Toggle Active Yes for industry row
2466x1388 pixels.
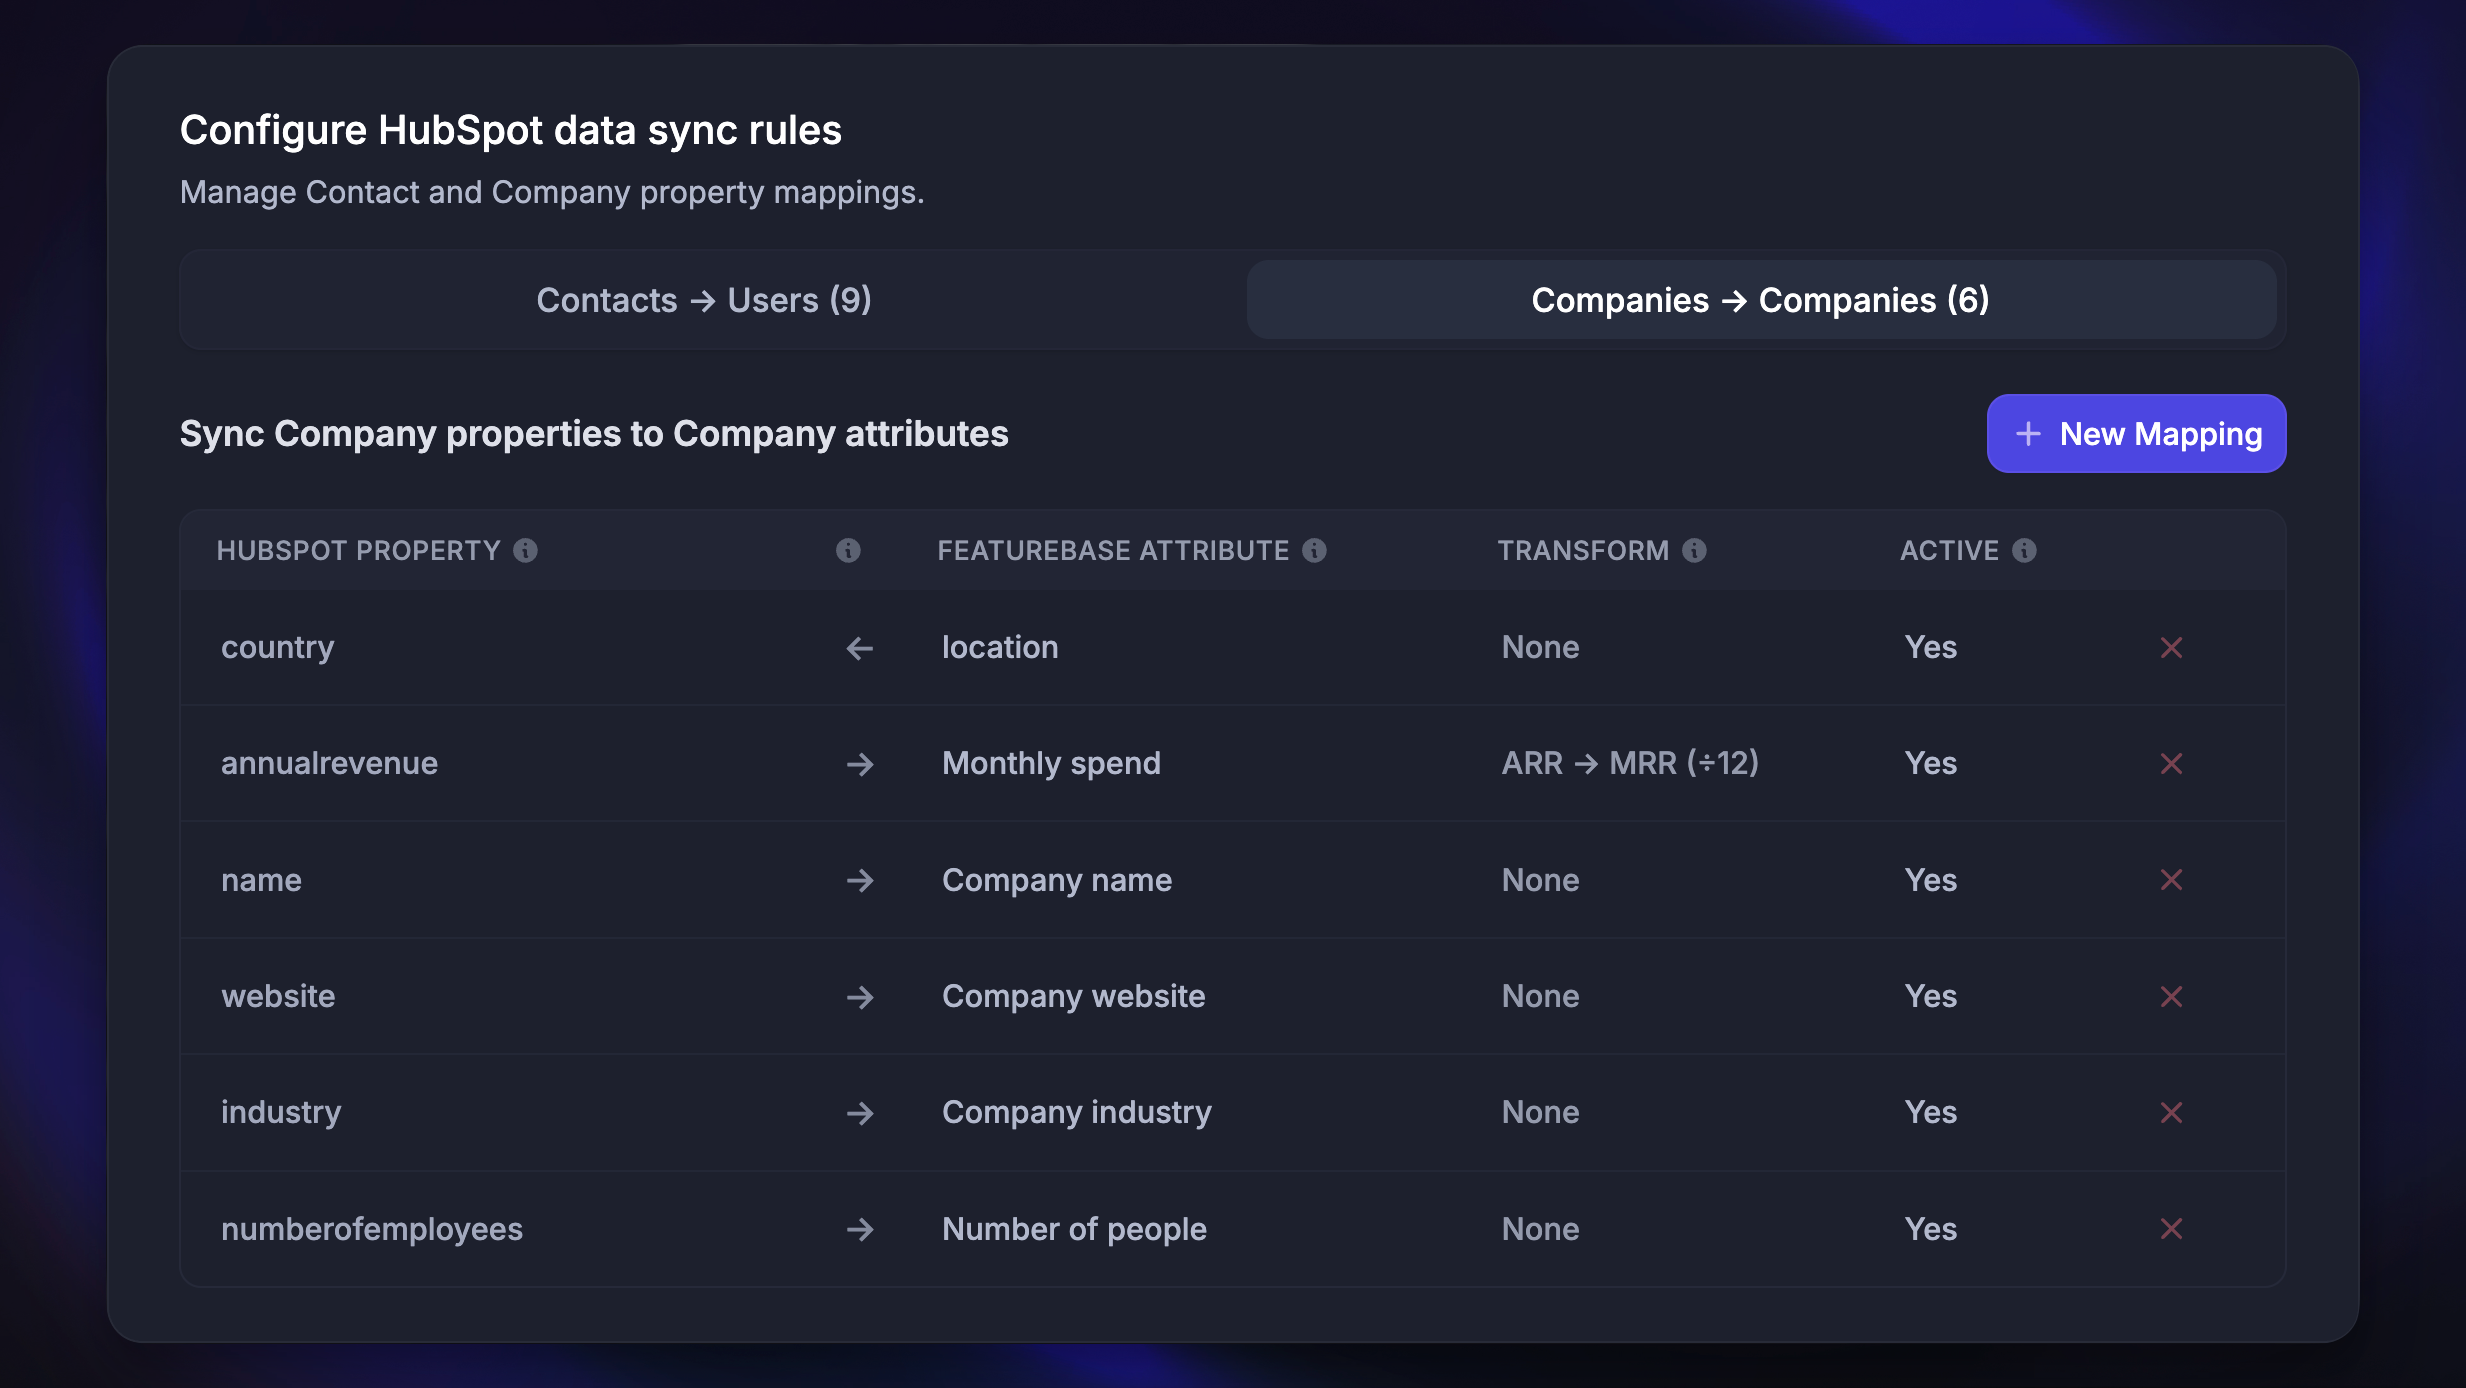coord(1930,1112)
